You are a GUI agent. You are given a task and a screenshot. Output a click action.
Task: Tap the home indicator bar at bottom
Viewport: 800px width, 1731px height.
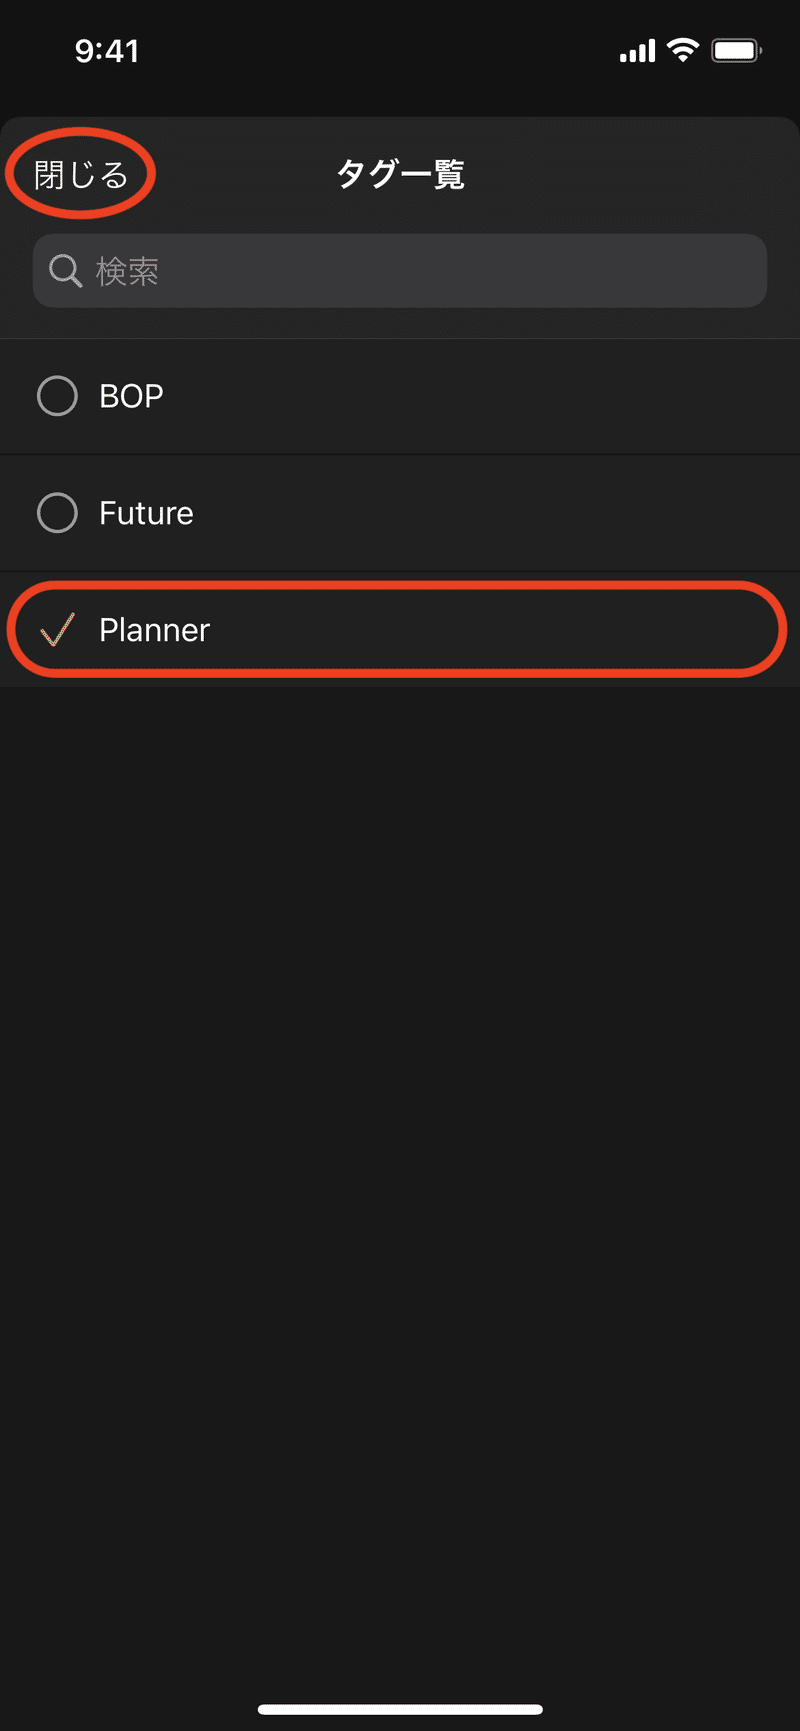tap(400, 1709)
